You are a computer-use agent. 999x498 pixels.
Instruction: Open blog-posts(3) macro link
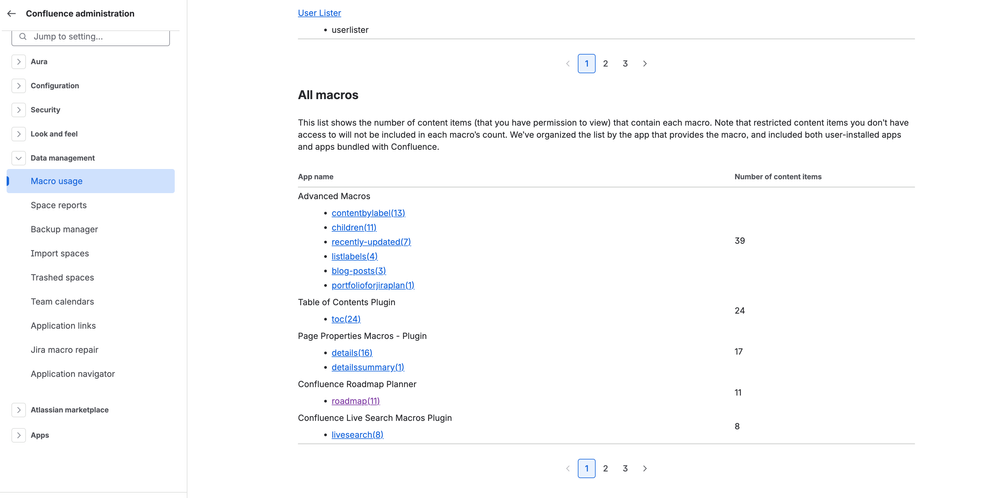point(359,271)
